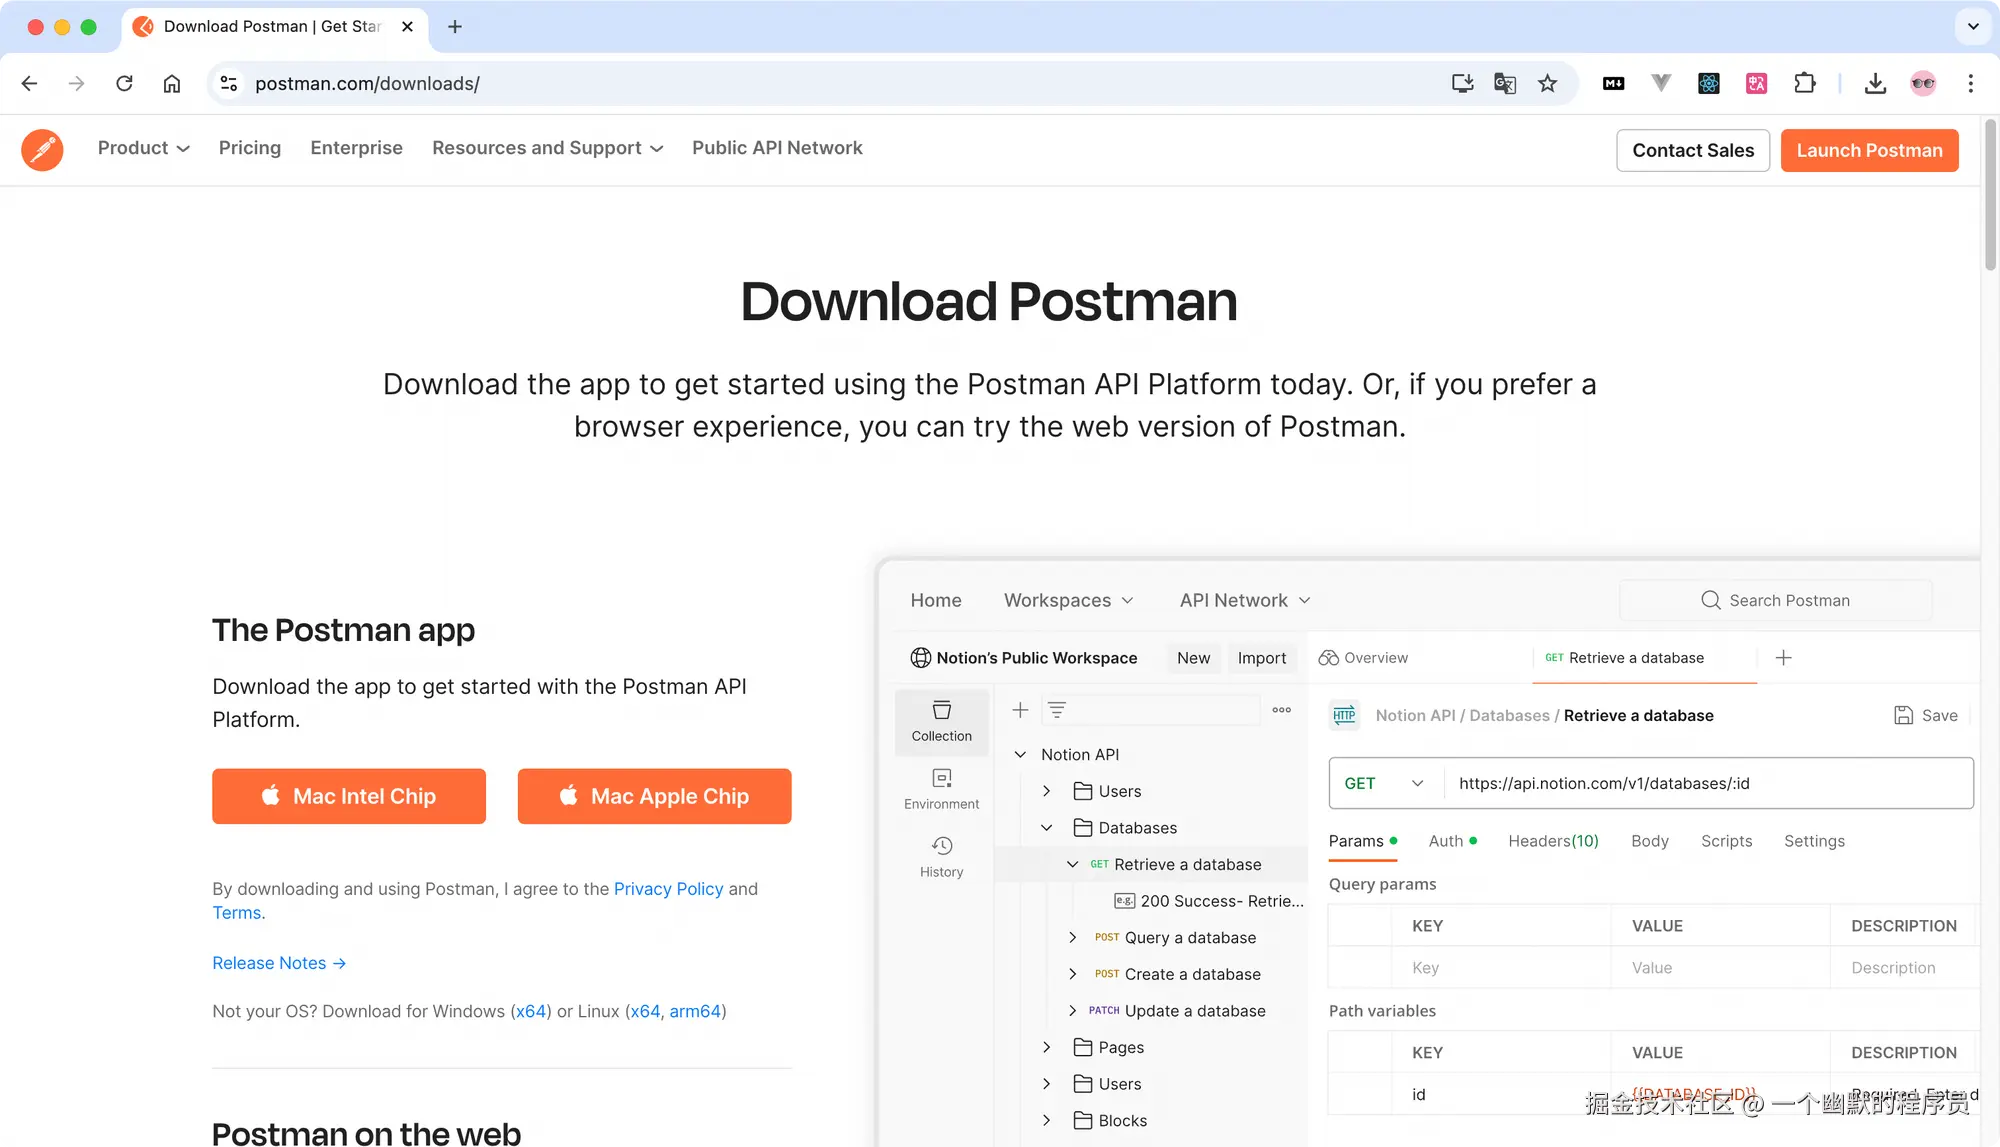Viewport: 2000px width, 1147px height.
Task: Click the Postman rocket logo
Action: pos(42,149)
